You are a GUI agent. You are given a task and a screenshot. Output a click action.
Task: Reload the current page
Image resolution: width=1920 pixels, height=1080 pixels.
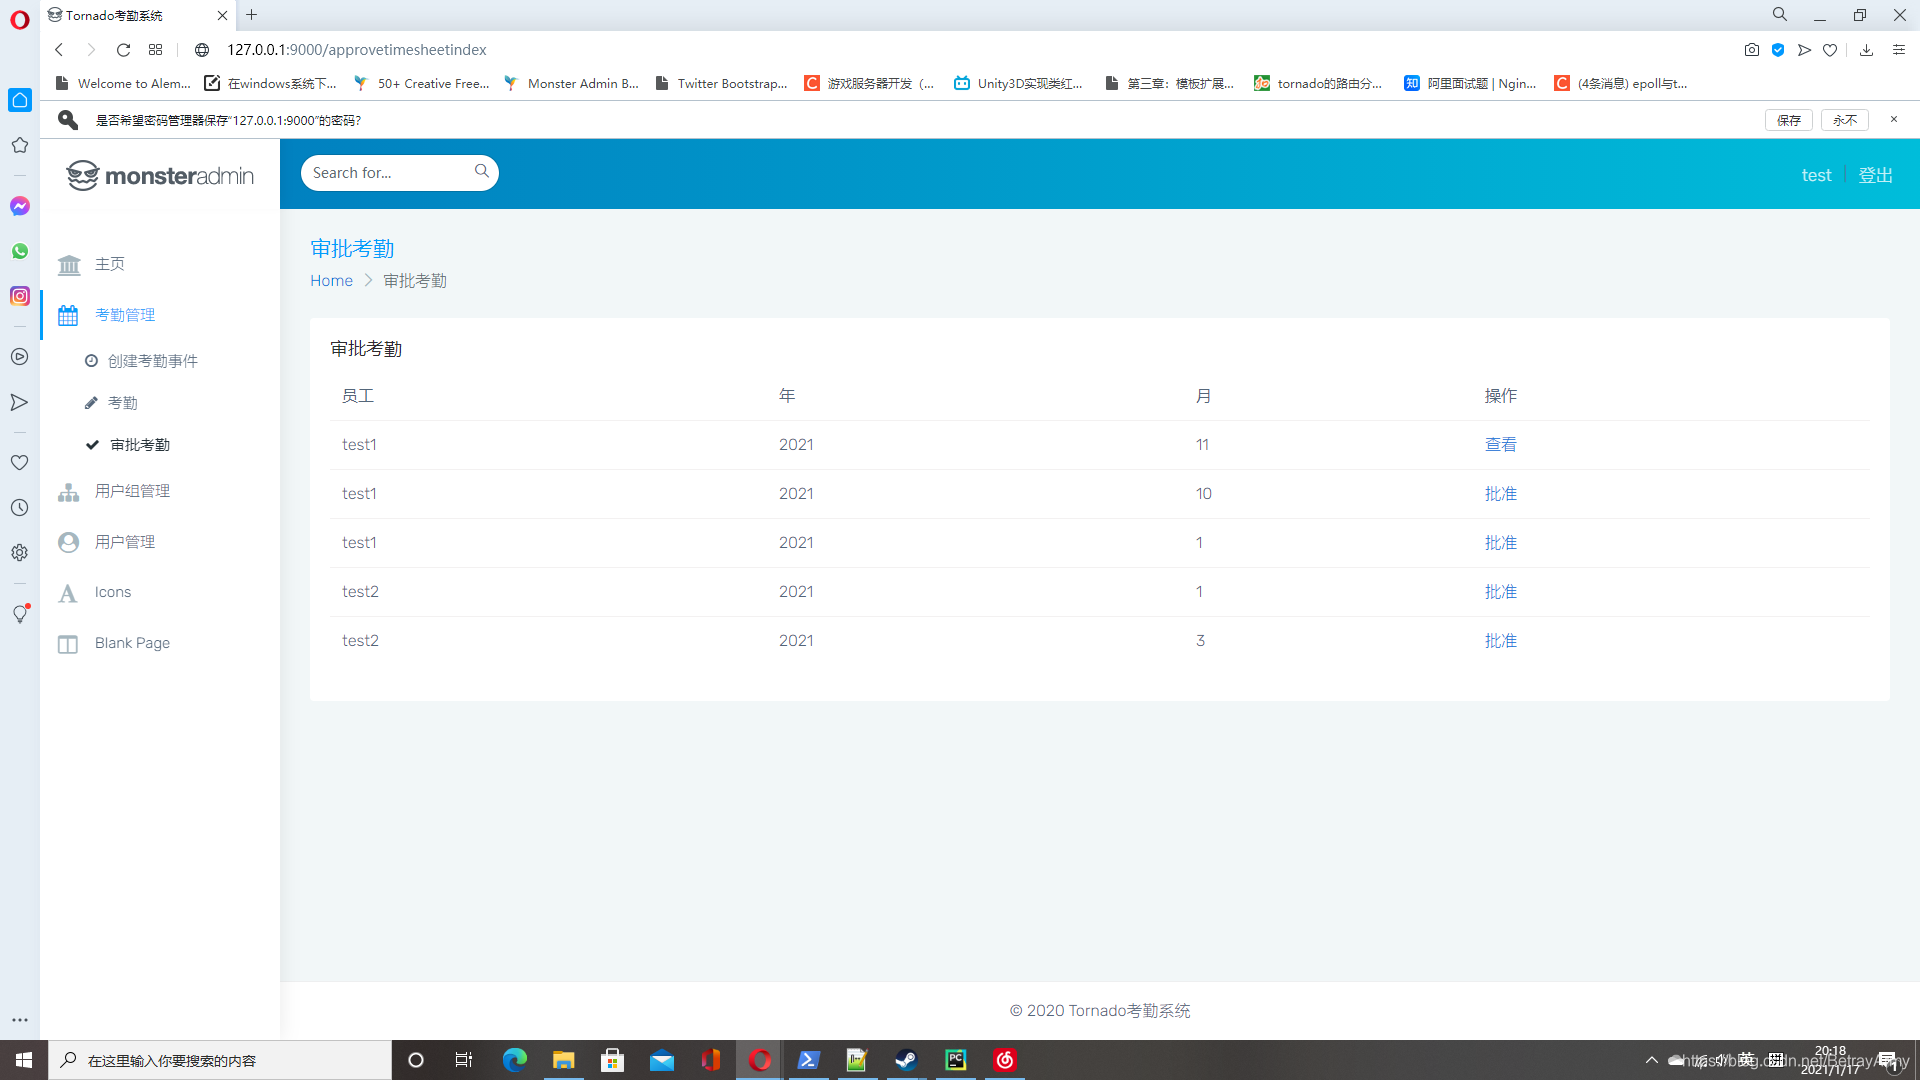[123, 50]
